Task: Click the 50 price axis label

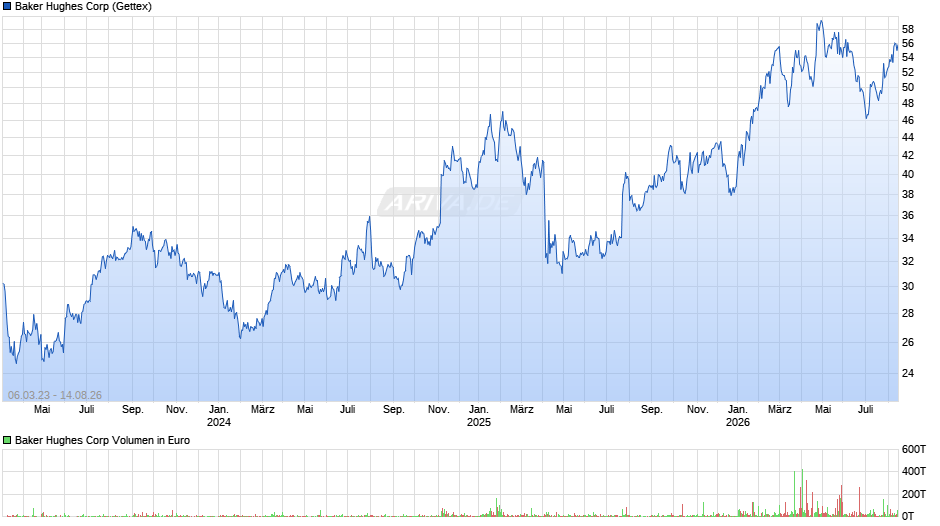Action: (x=908, y=88)
